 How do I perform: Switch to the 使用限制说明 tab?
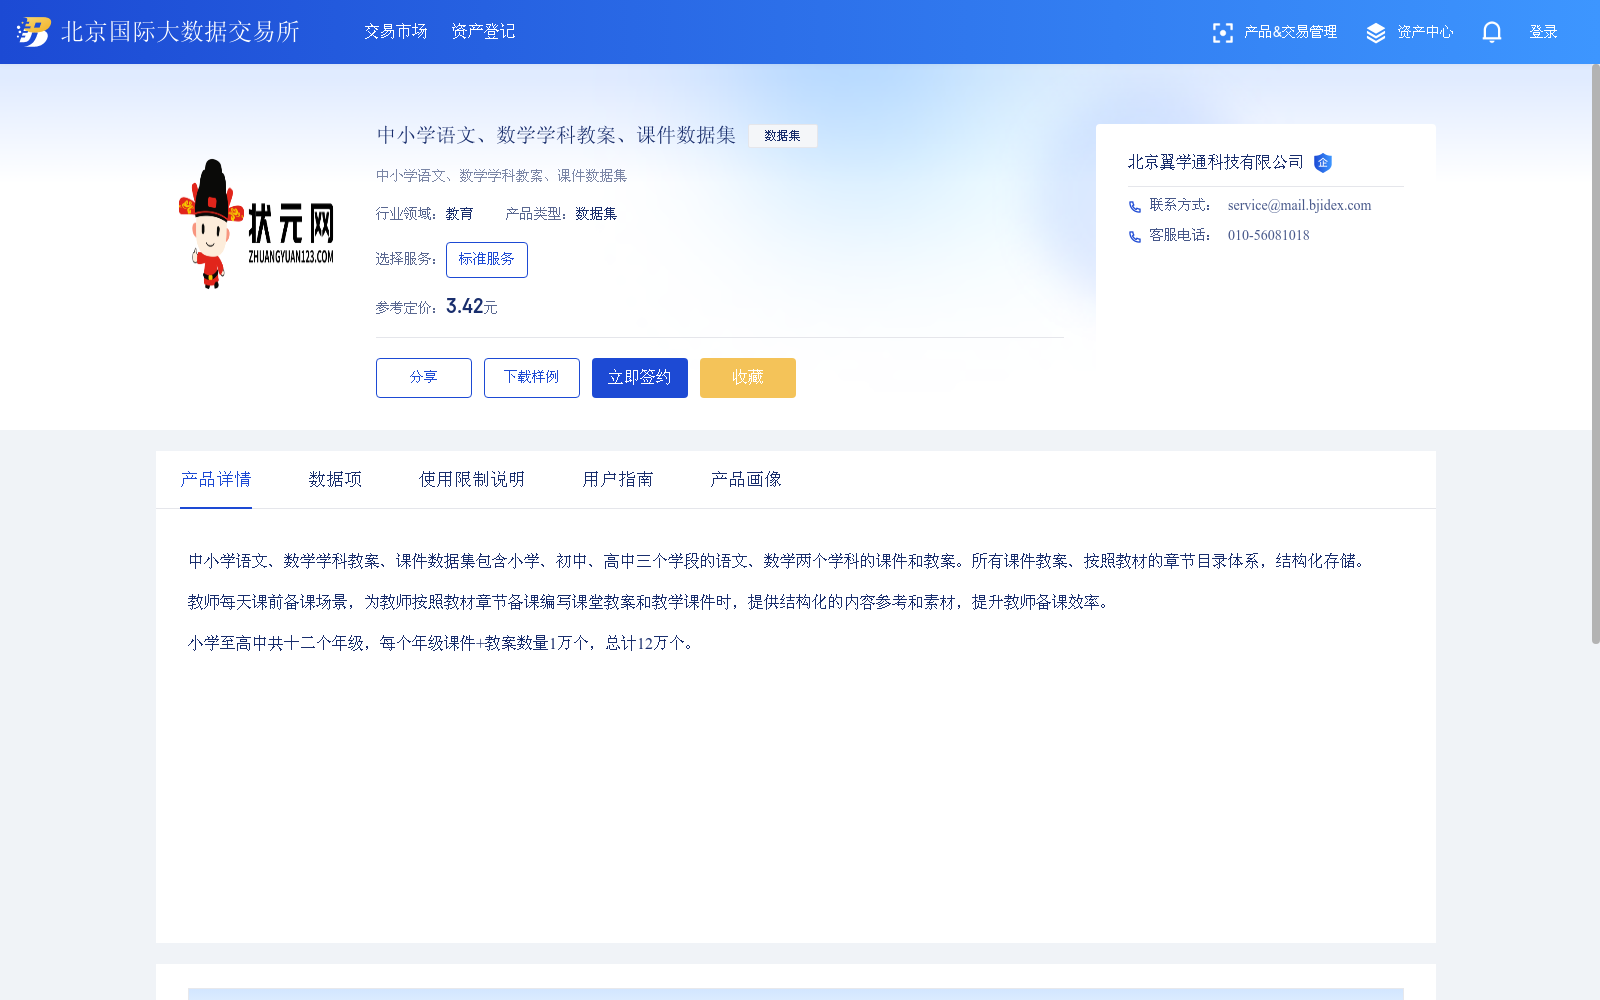pos(472,480)
